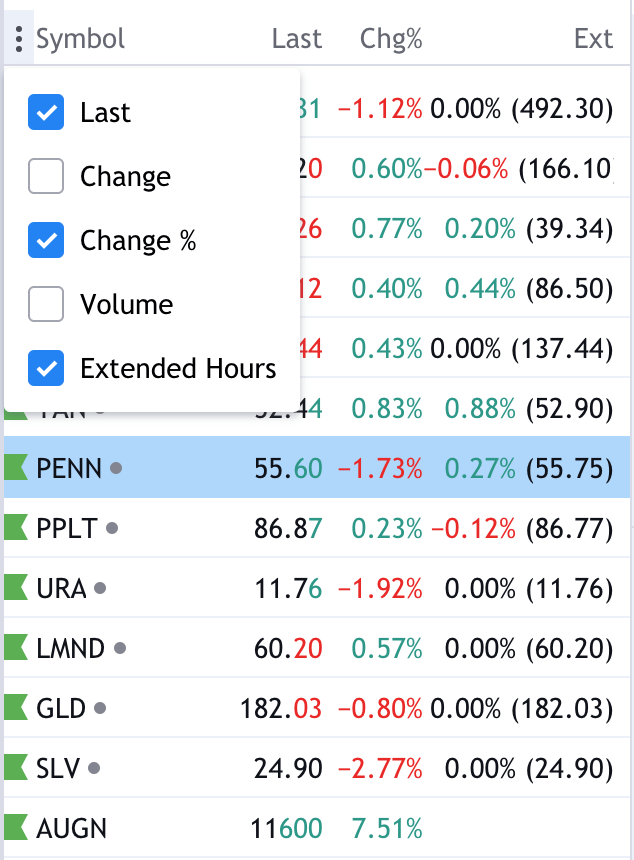Sort by the Chg% column header
634x860 pixels.
pos(391,39)
